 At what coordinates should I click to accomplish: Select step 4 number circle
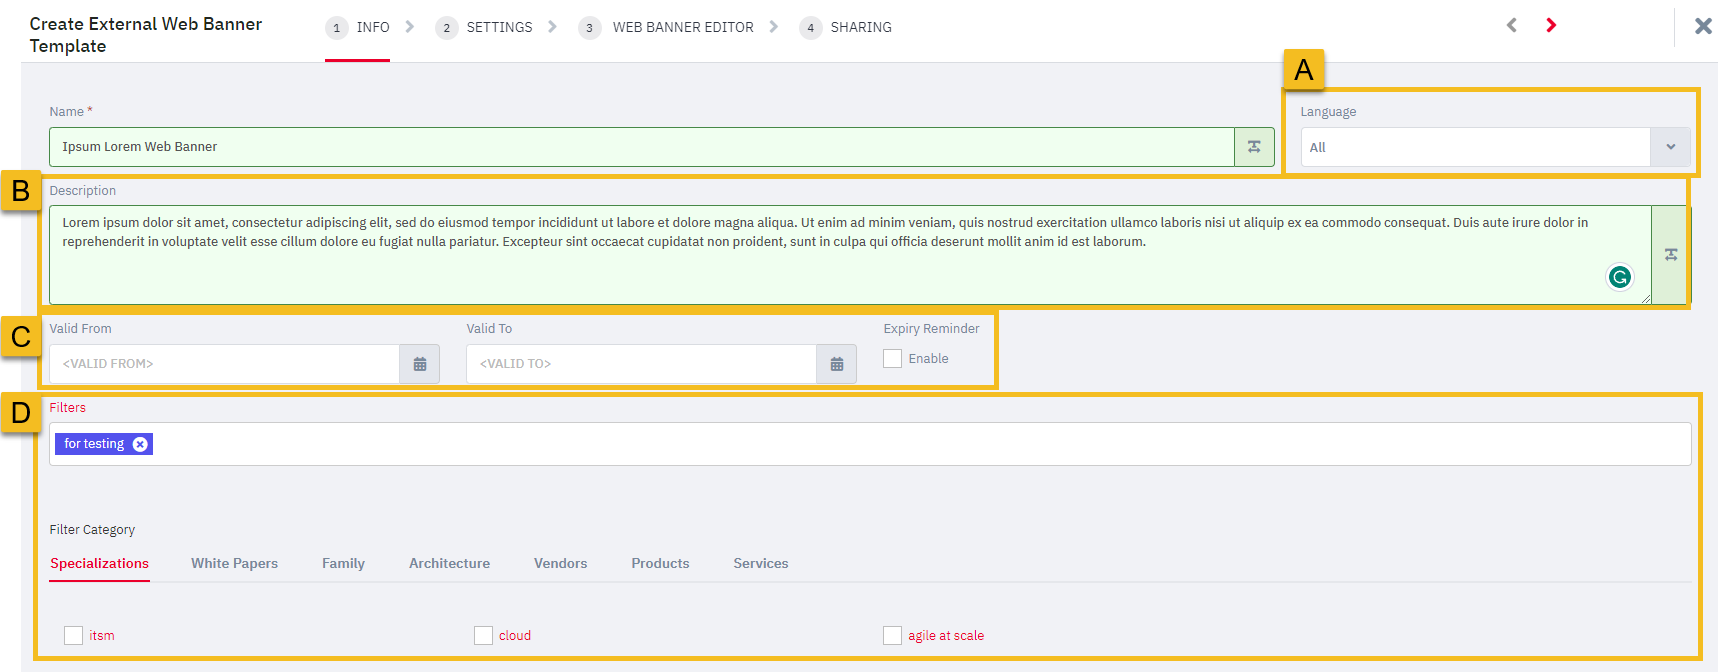(x=811, y=28)
